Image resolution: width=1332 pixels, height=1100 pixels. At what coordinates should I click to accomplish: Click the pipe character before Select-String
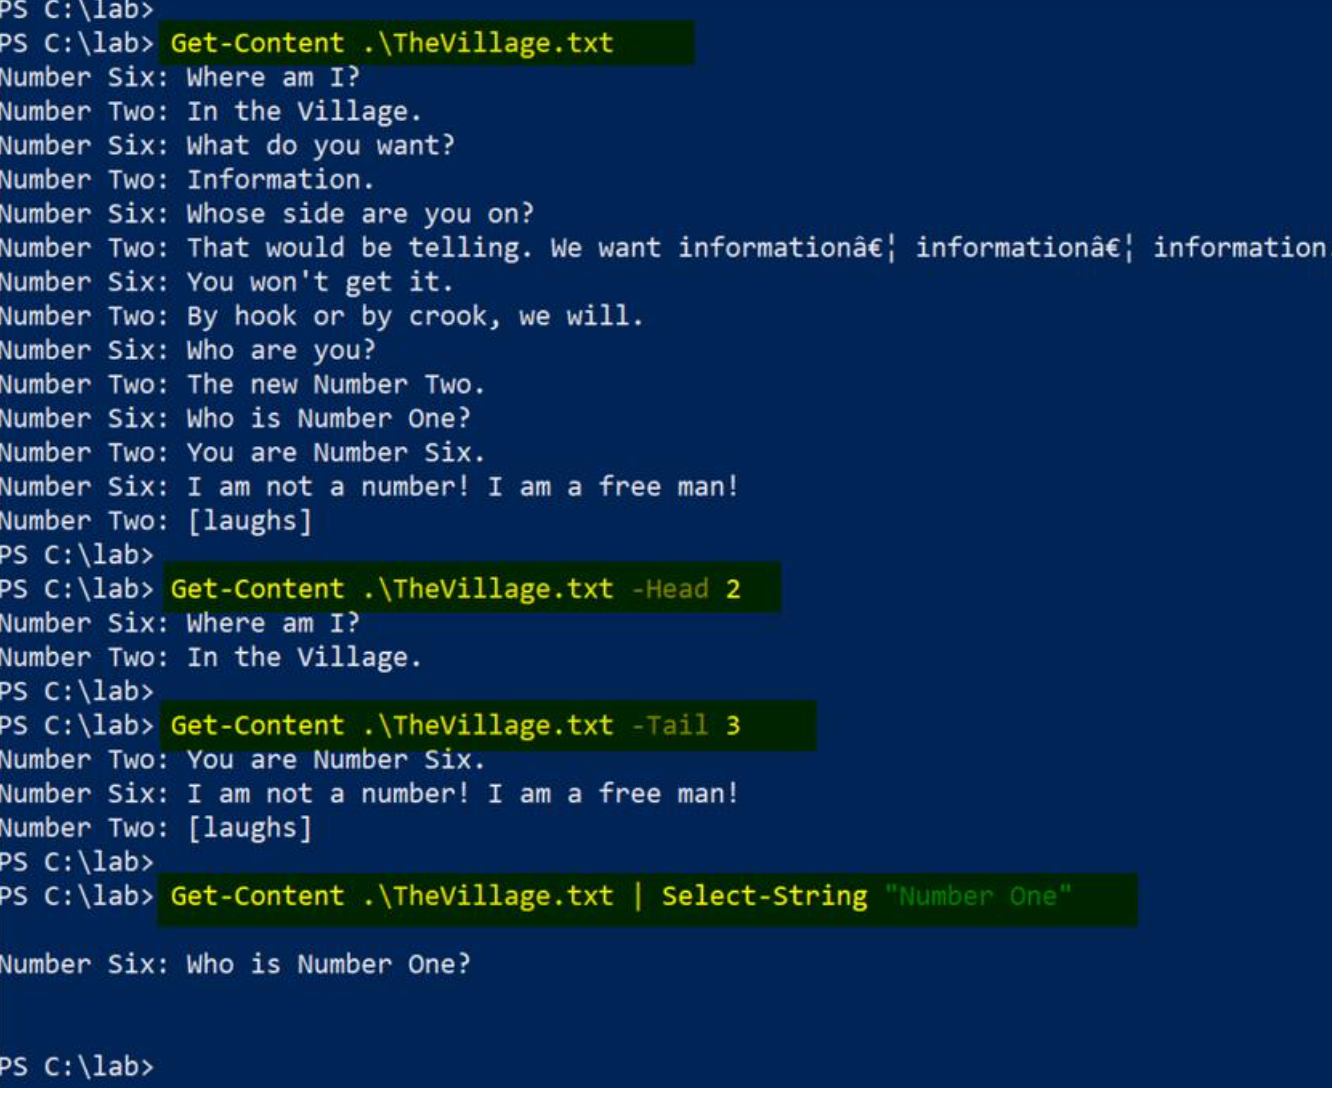pyautogui.click(x=637, y=896)
